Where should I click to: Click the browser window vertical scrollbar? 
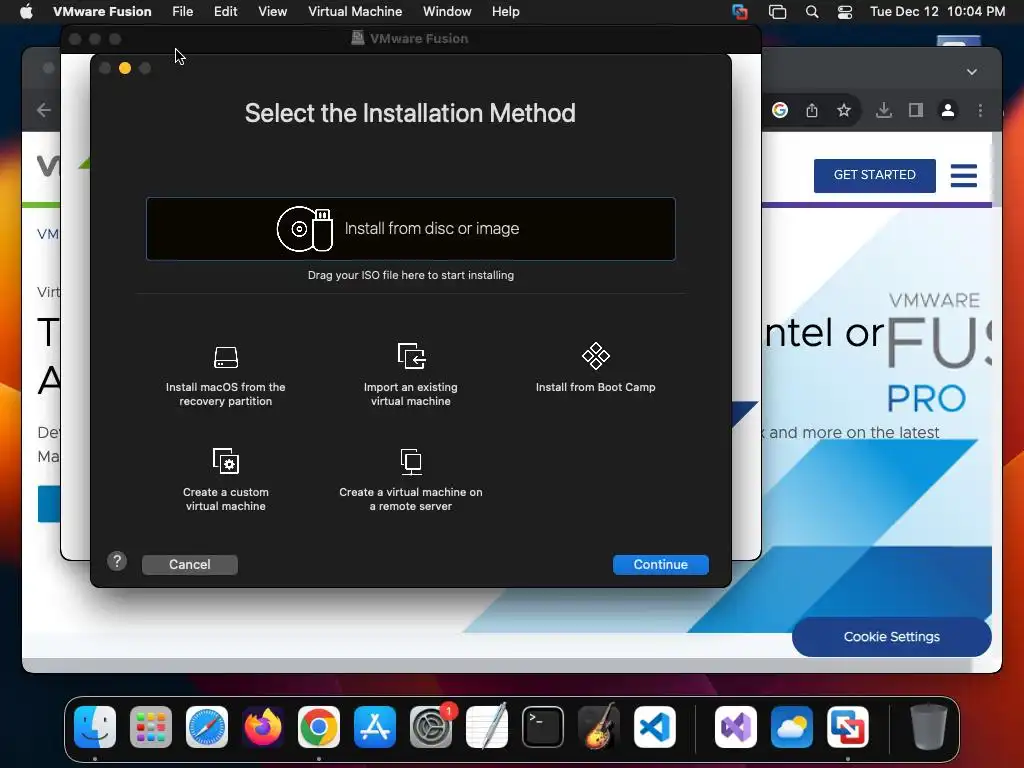tap(997, 168)
